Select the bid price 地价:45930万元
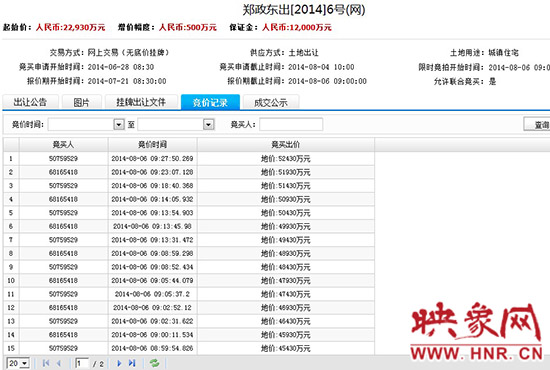The image size is (550, 370). pyautogui.click(x=286, y=335)
